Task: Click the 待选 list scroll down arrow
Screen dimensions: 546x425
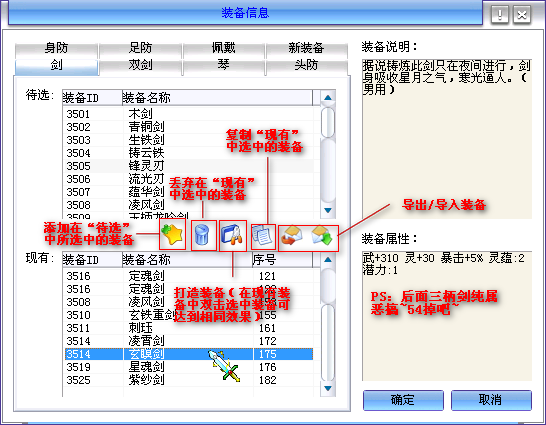Action: 328,210
